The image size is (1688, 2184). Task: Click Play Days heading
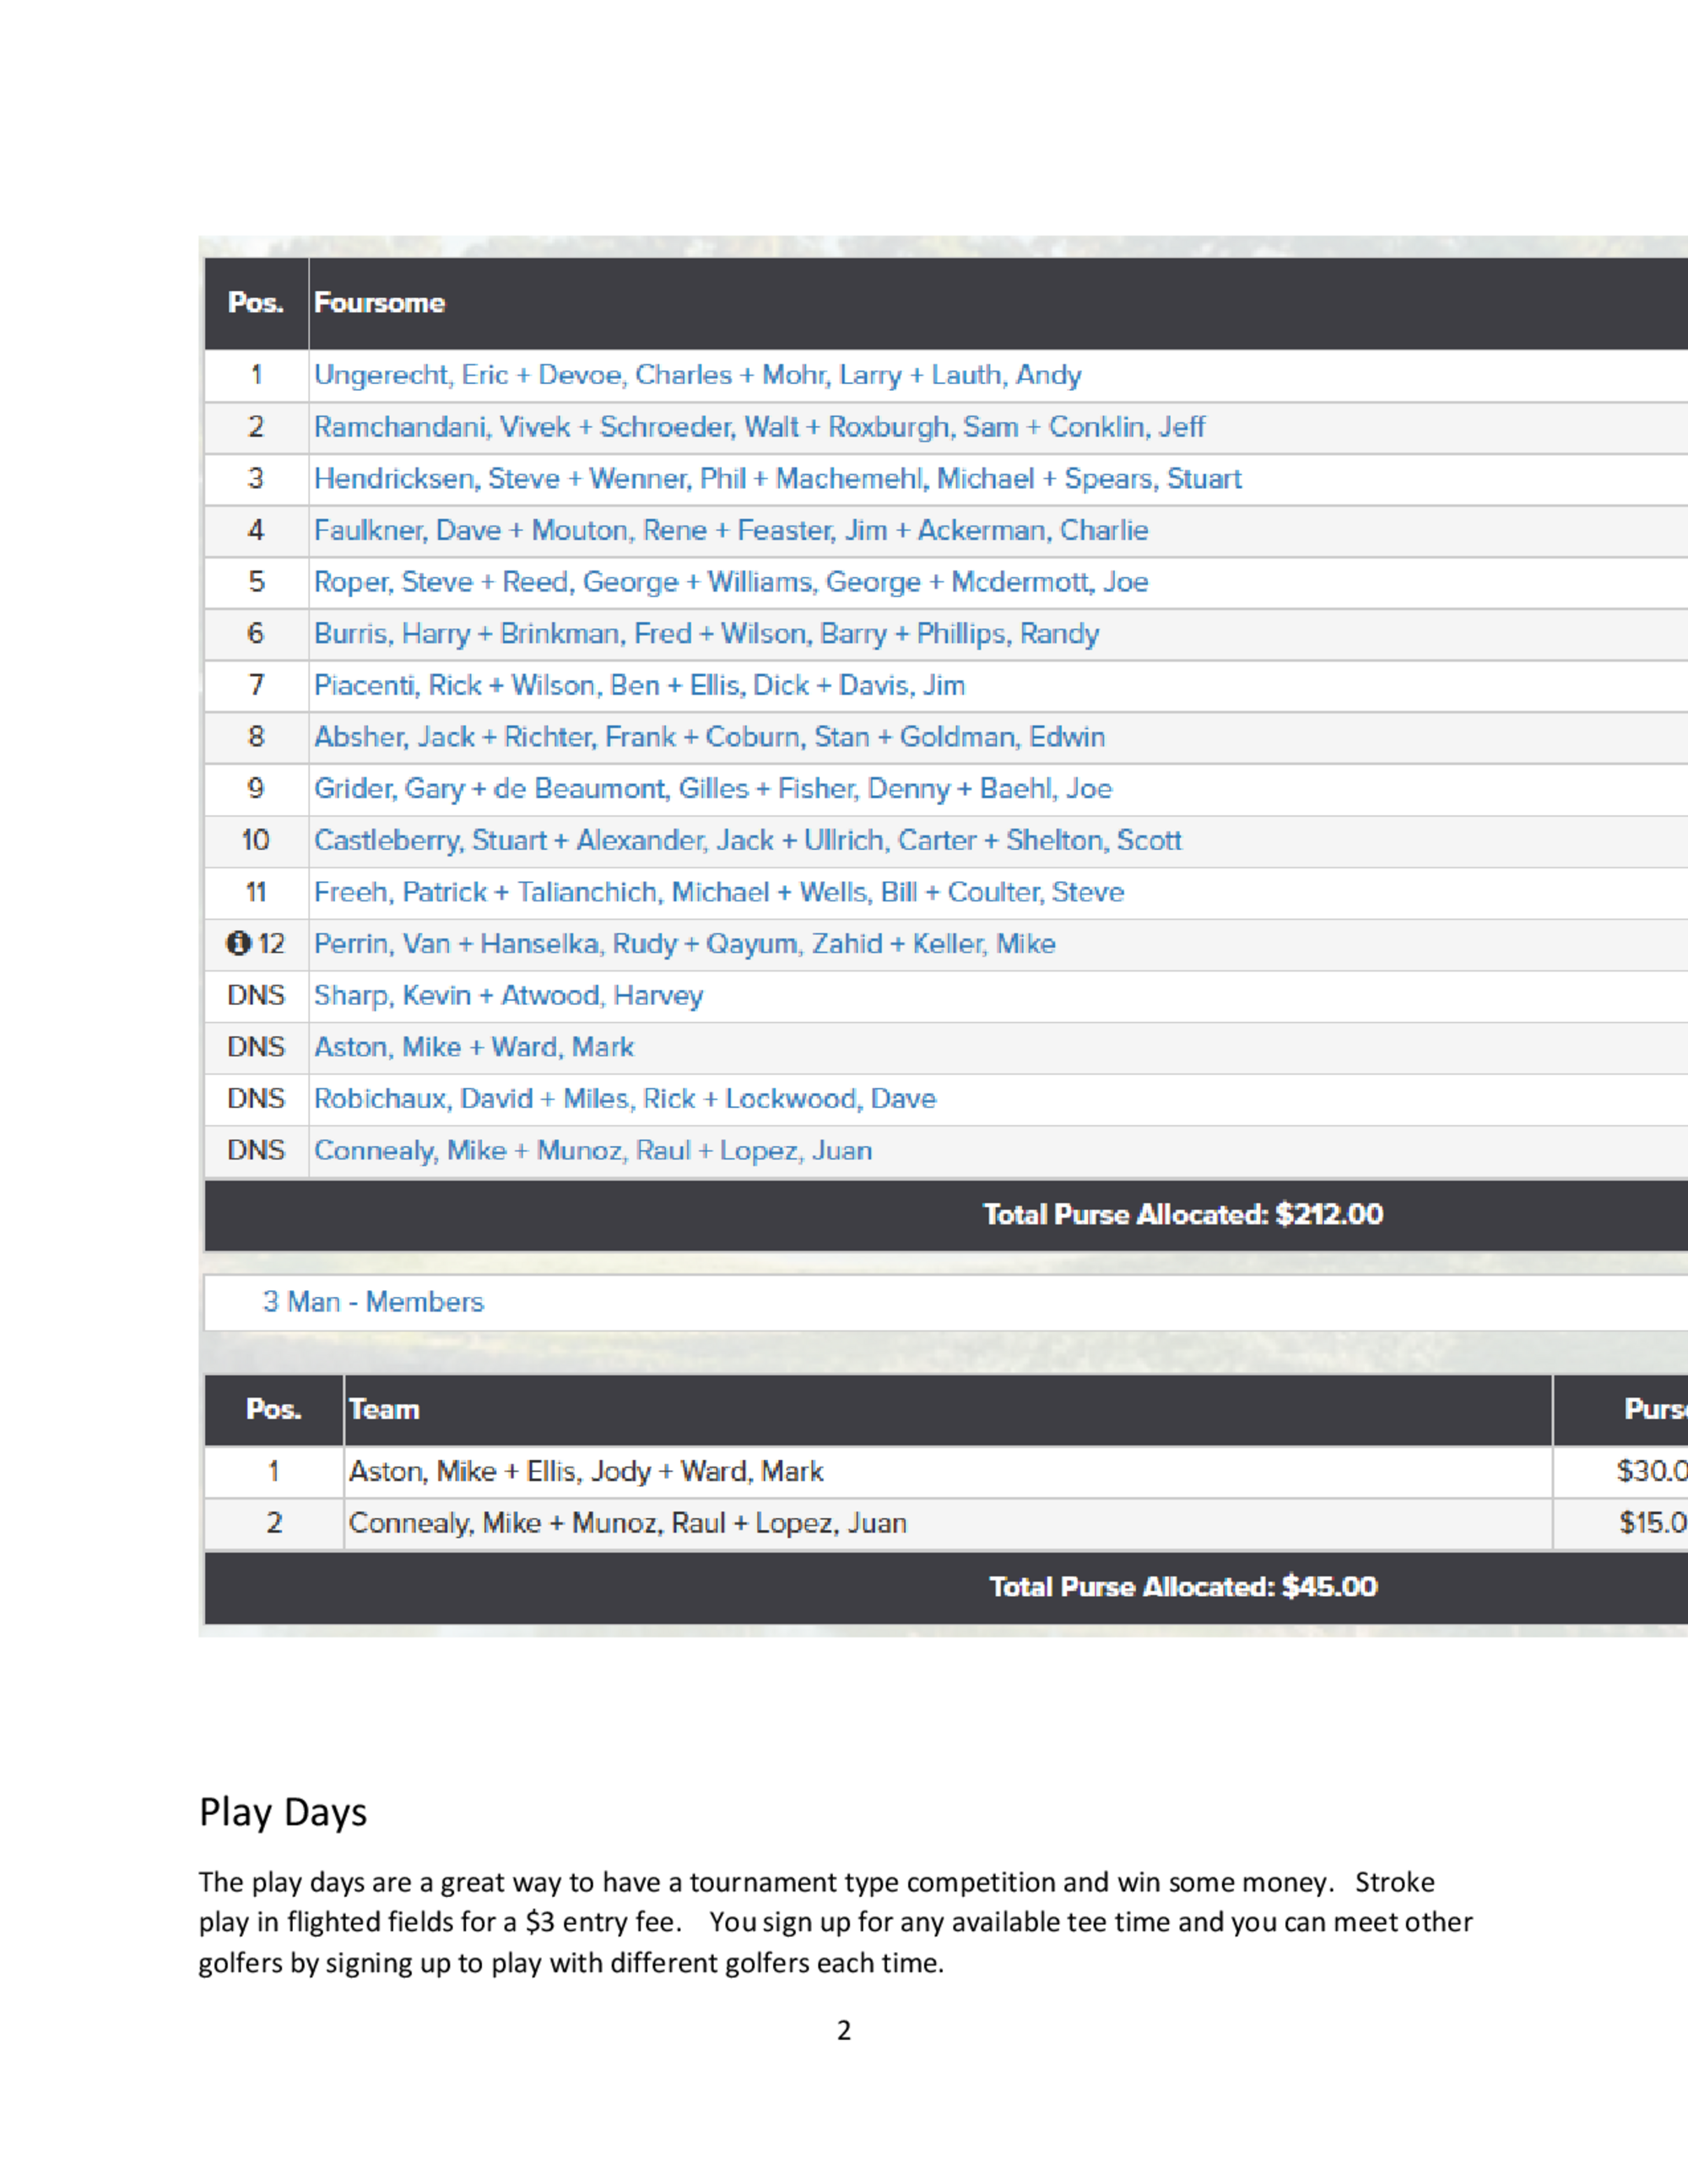click(x=283, y=1812)
